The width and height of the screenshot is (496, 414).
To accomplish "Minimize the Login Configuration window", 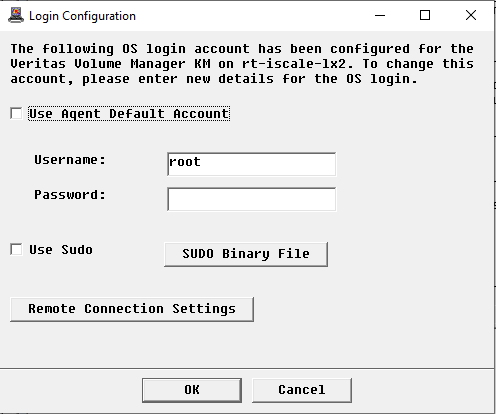I will pos(380,15).
